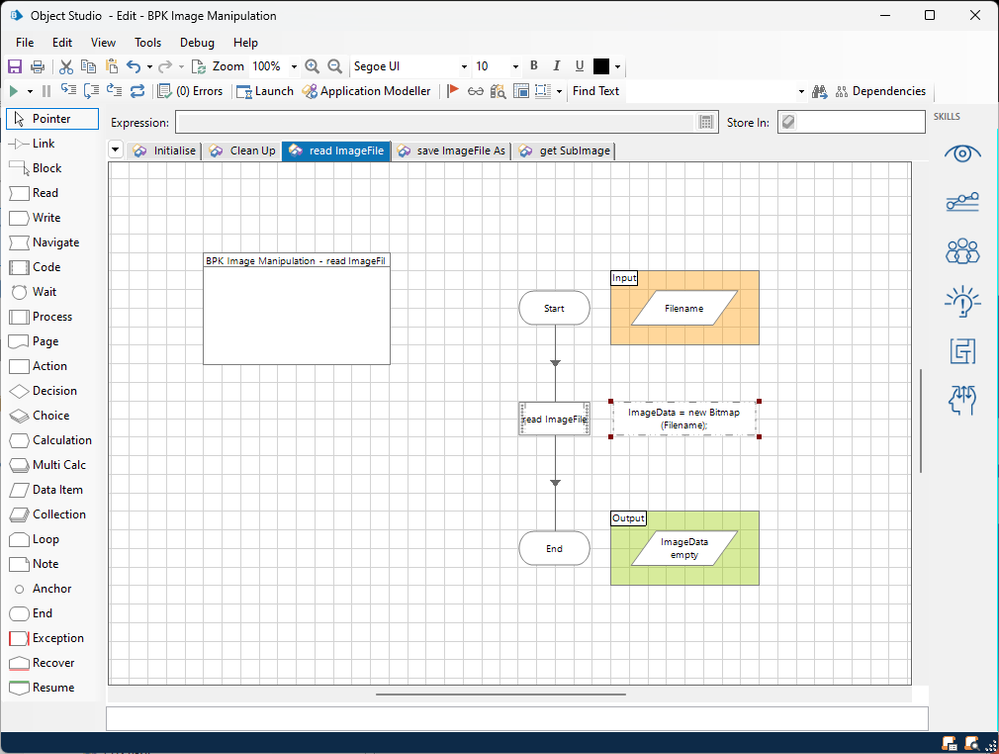Click the Save icon in toolbar
This screenshot has width=999, height=754.
(15, 67)
